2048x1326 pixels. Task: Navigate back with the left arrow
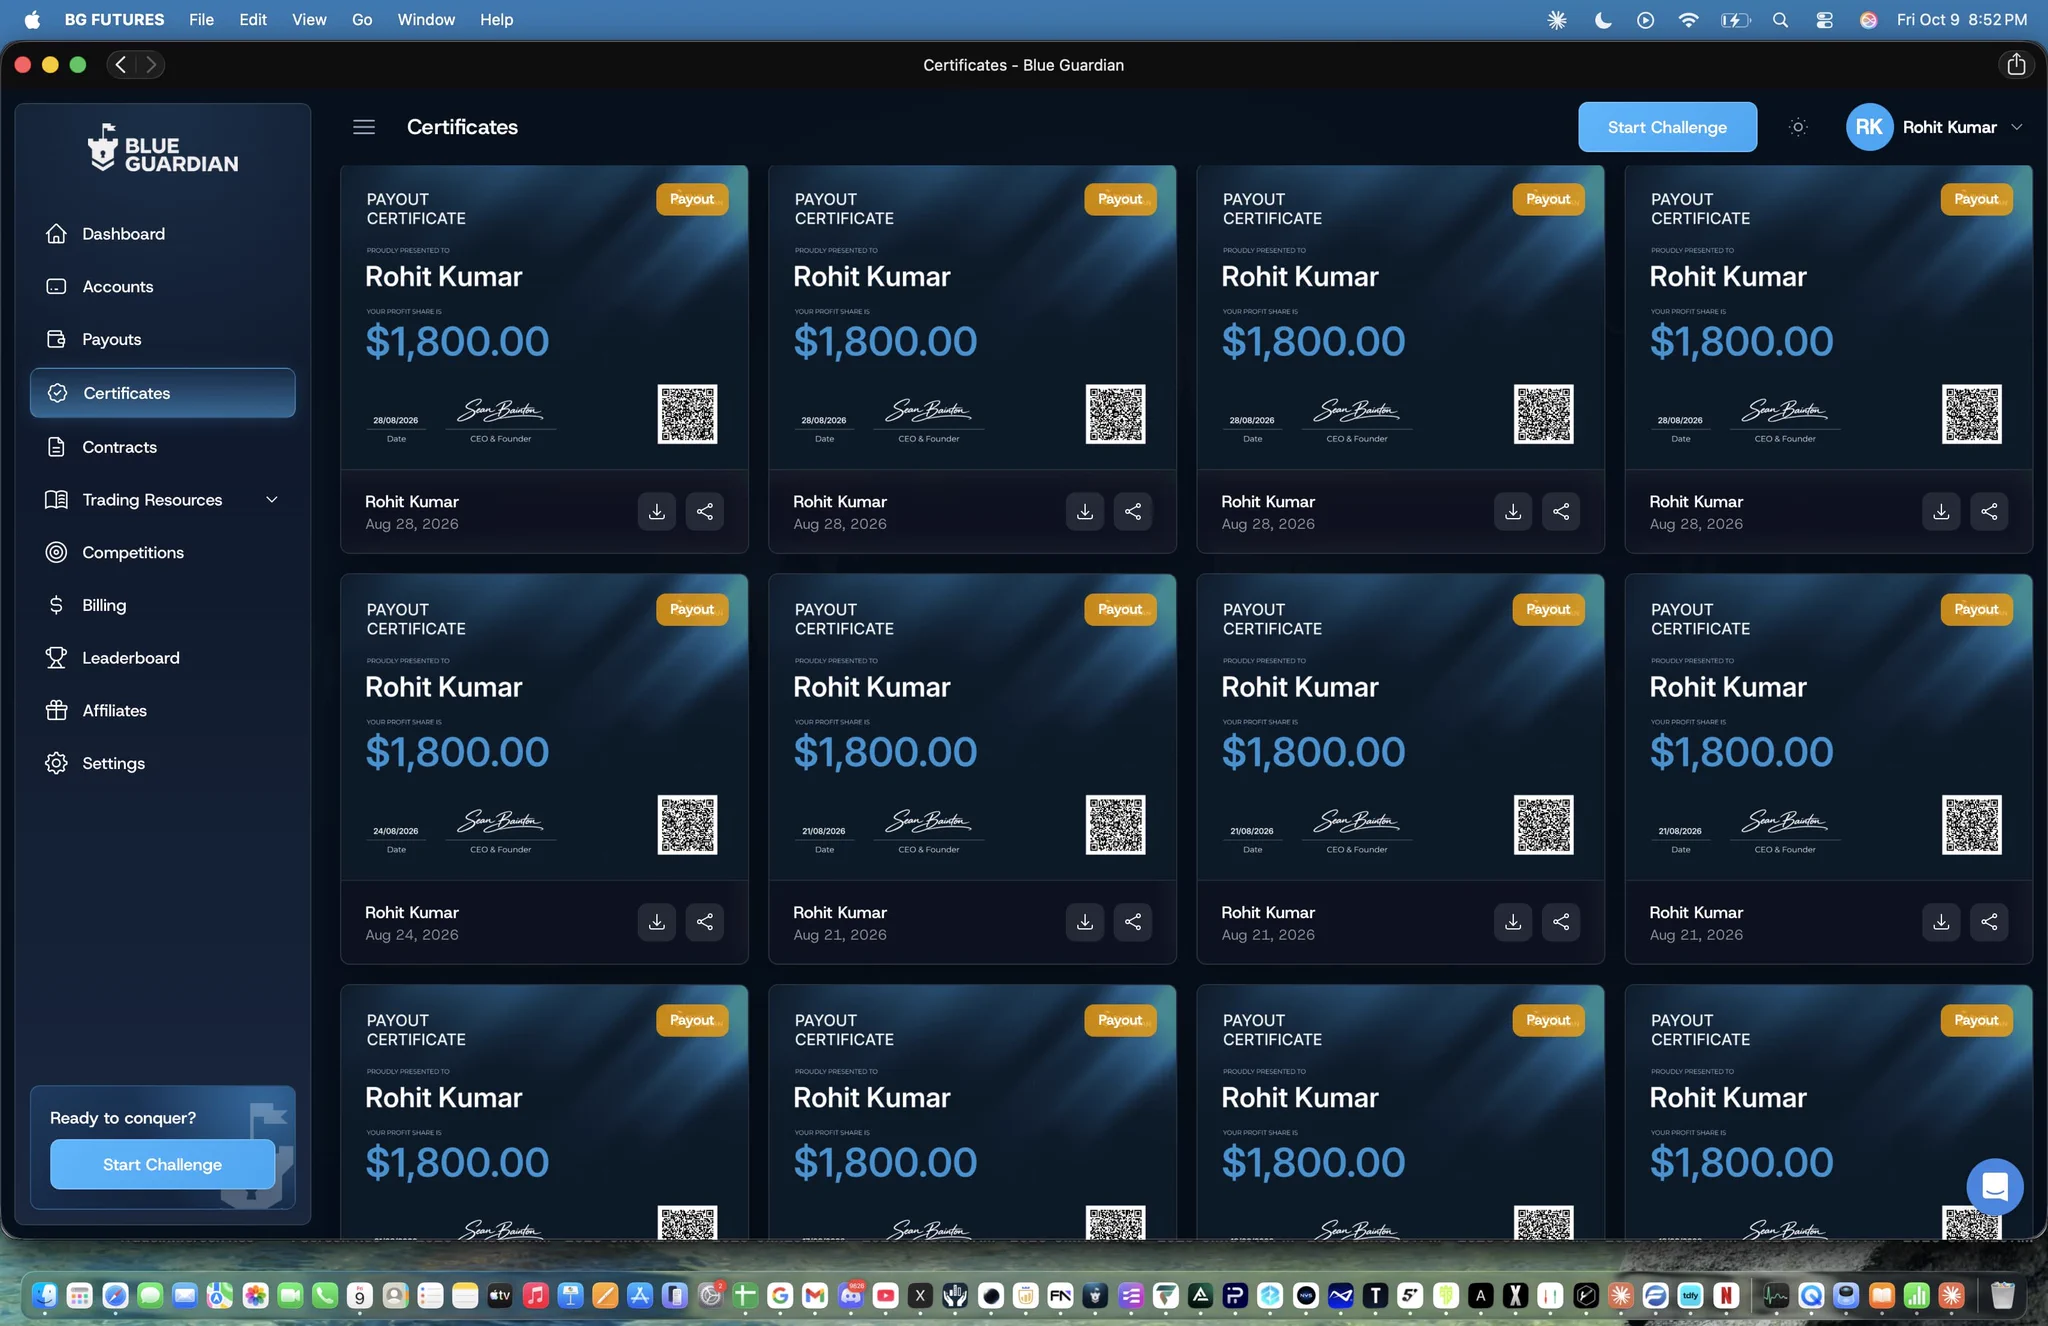coord(121,65)
